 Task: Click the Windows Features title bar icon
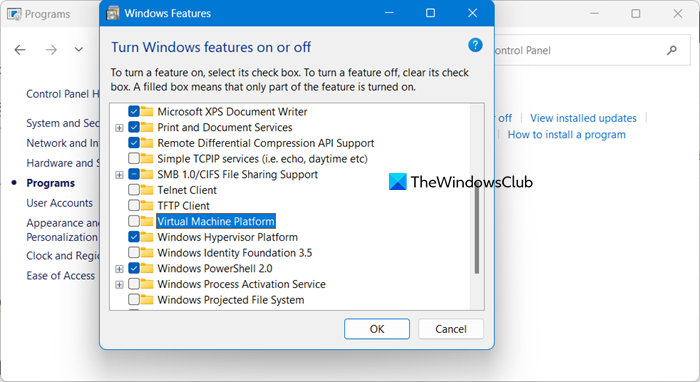pyautogui.click(x=113, y=13)
